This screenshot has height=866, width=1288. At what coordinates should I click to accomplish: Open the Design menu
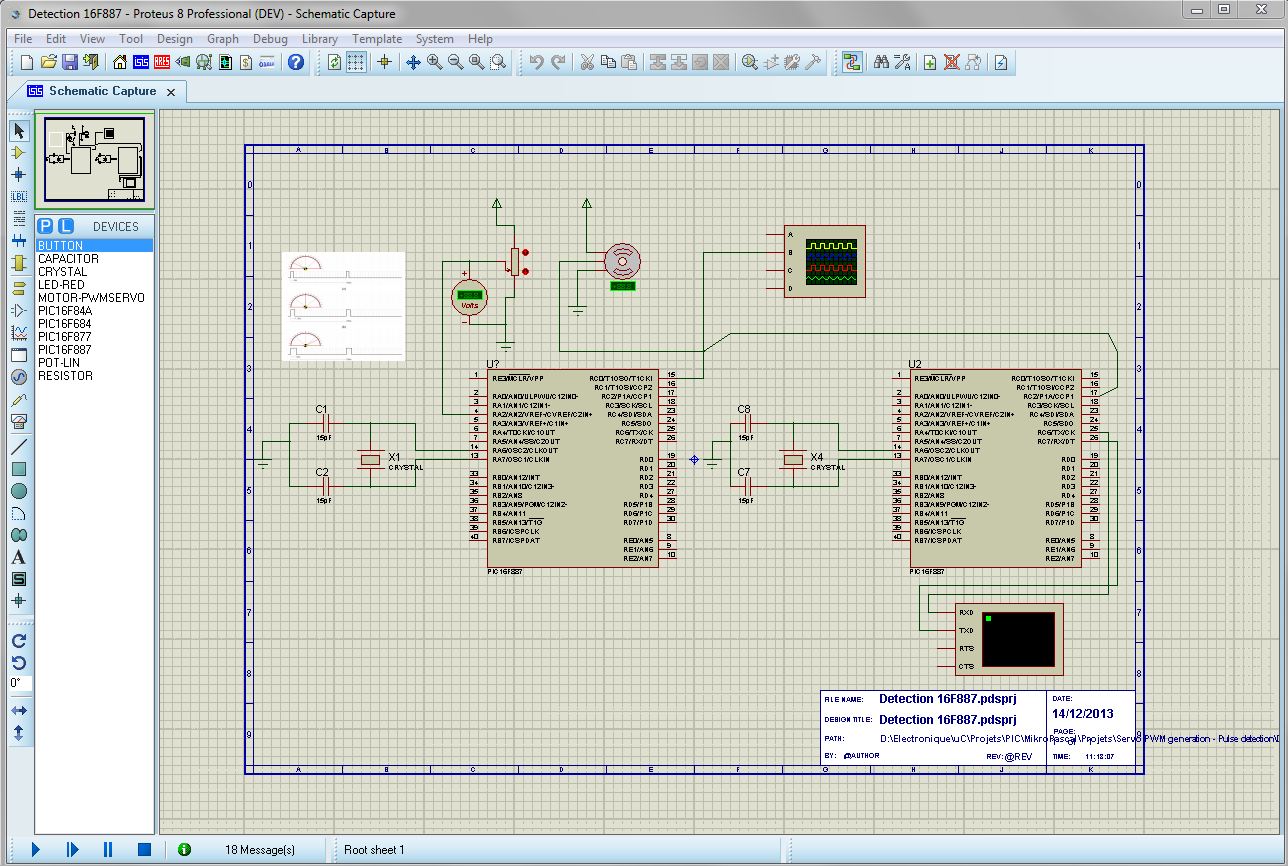click(x=174, y=39)
